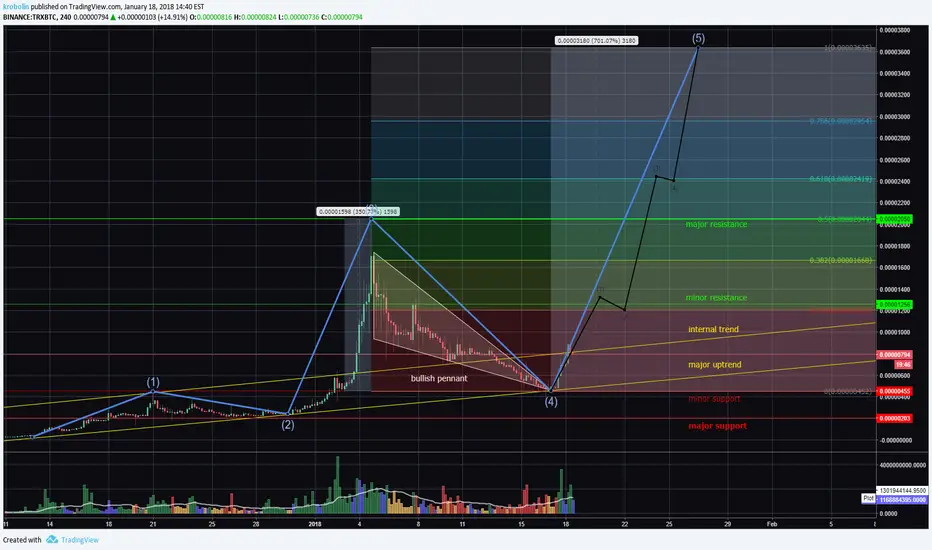
Task: Click the green 0.00001256 price tag
Action: tap(895, 304)
